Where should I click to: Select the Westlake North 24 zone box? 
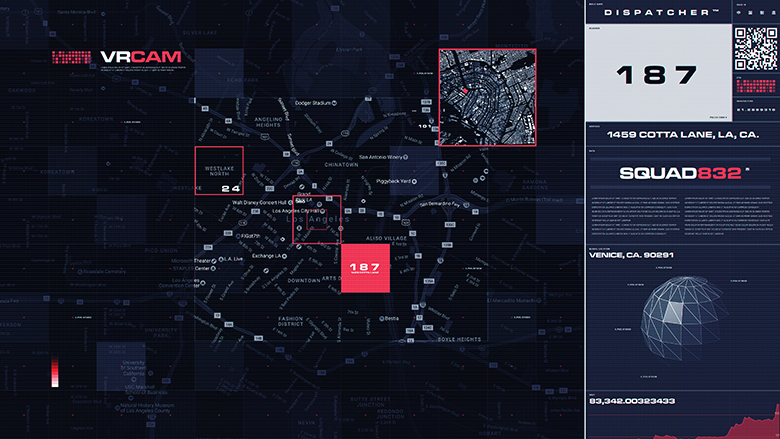click(x=219, y=171)
